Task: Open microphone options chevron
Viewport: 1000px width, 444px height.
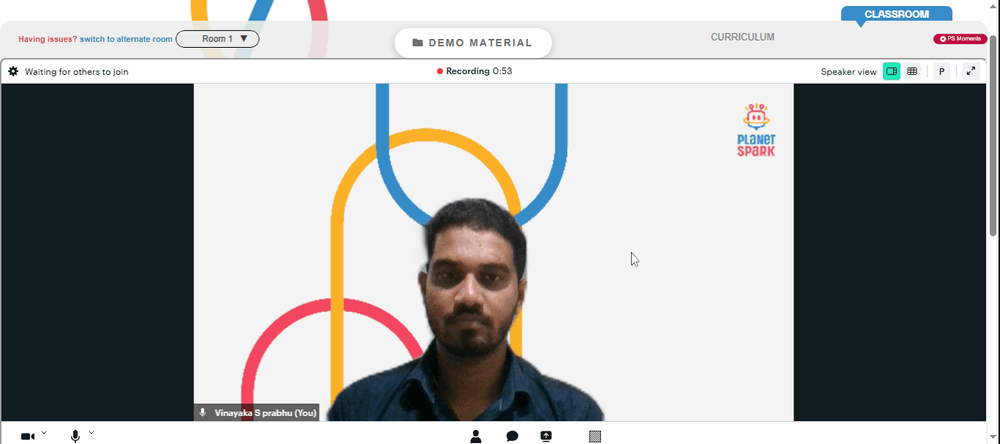Action: [x=91, y=433]
